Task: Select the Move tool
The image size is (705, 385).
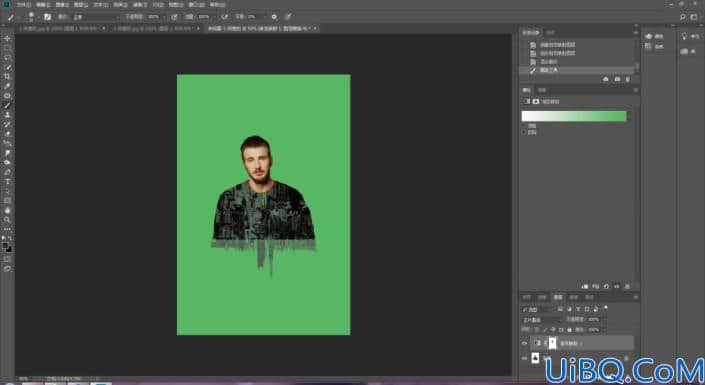Action: [7, 38]
